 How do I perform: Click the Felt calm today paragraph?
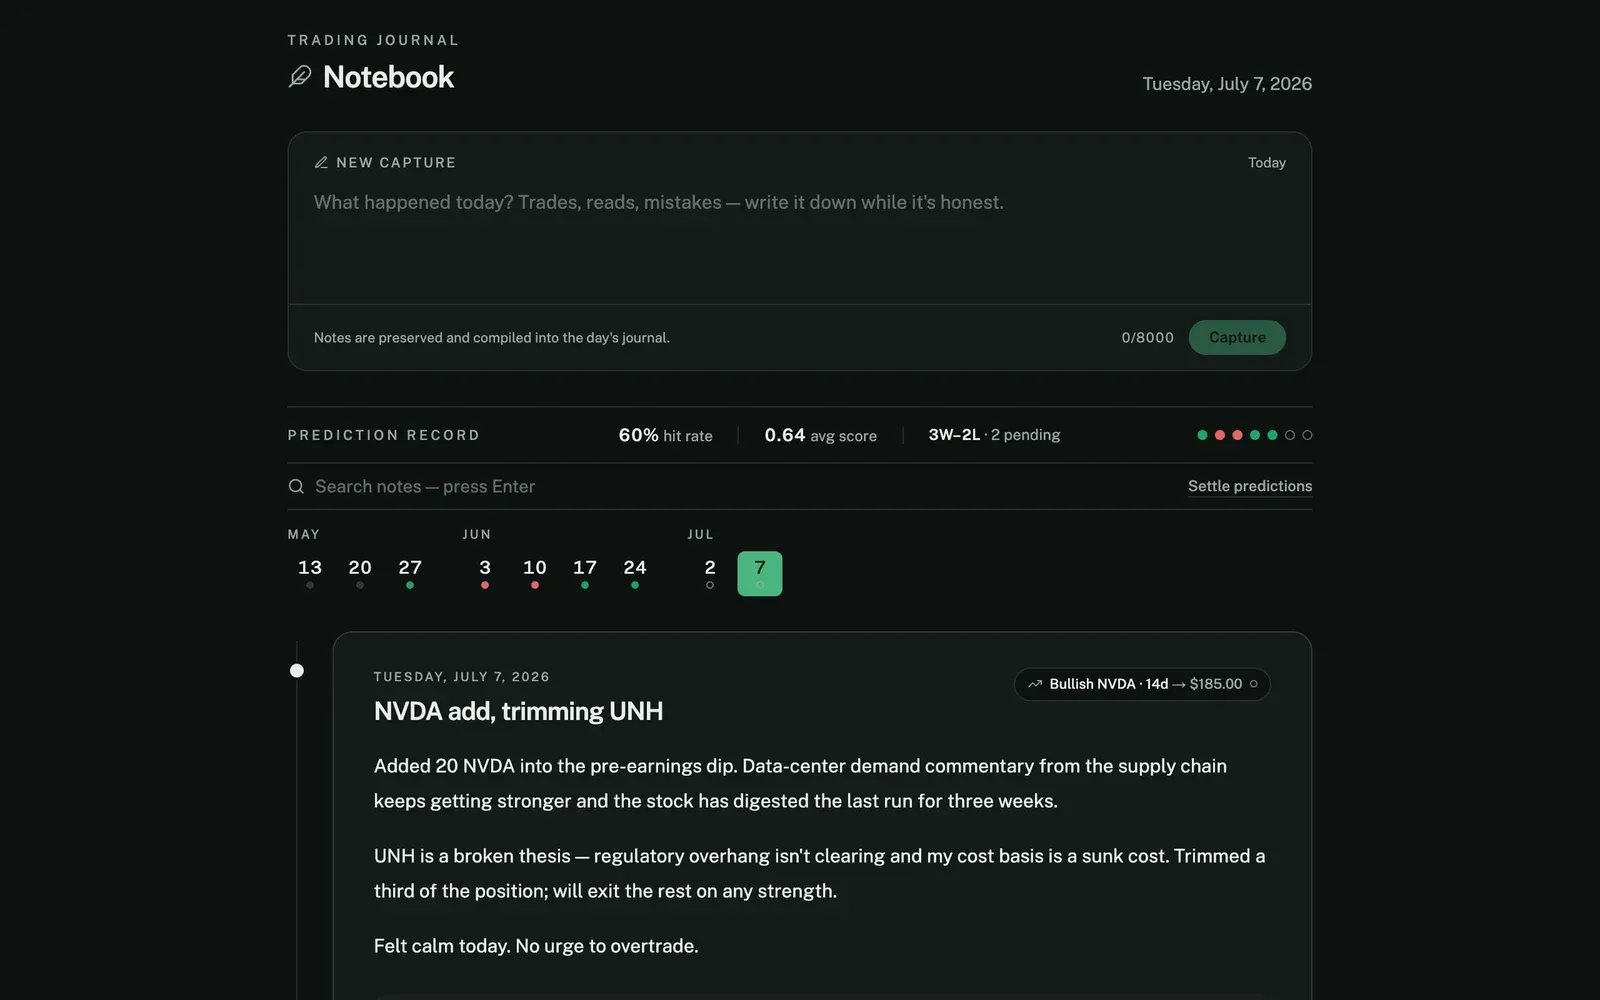[x=536, y=946]
